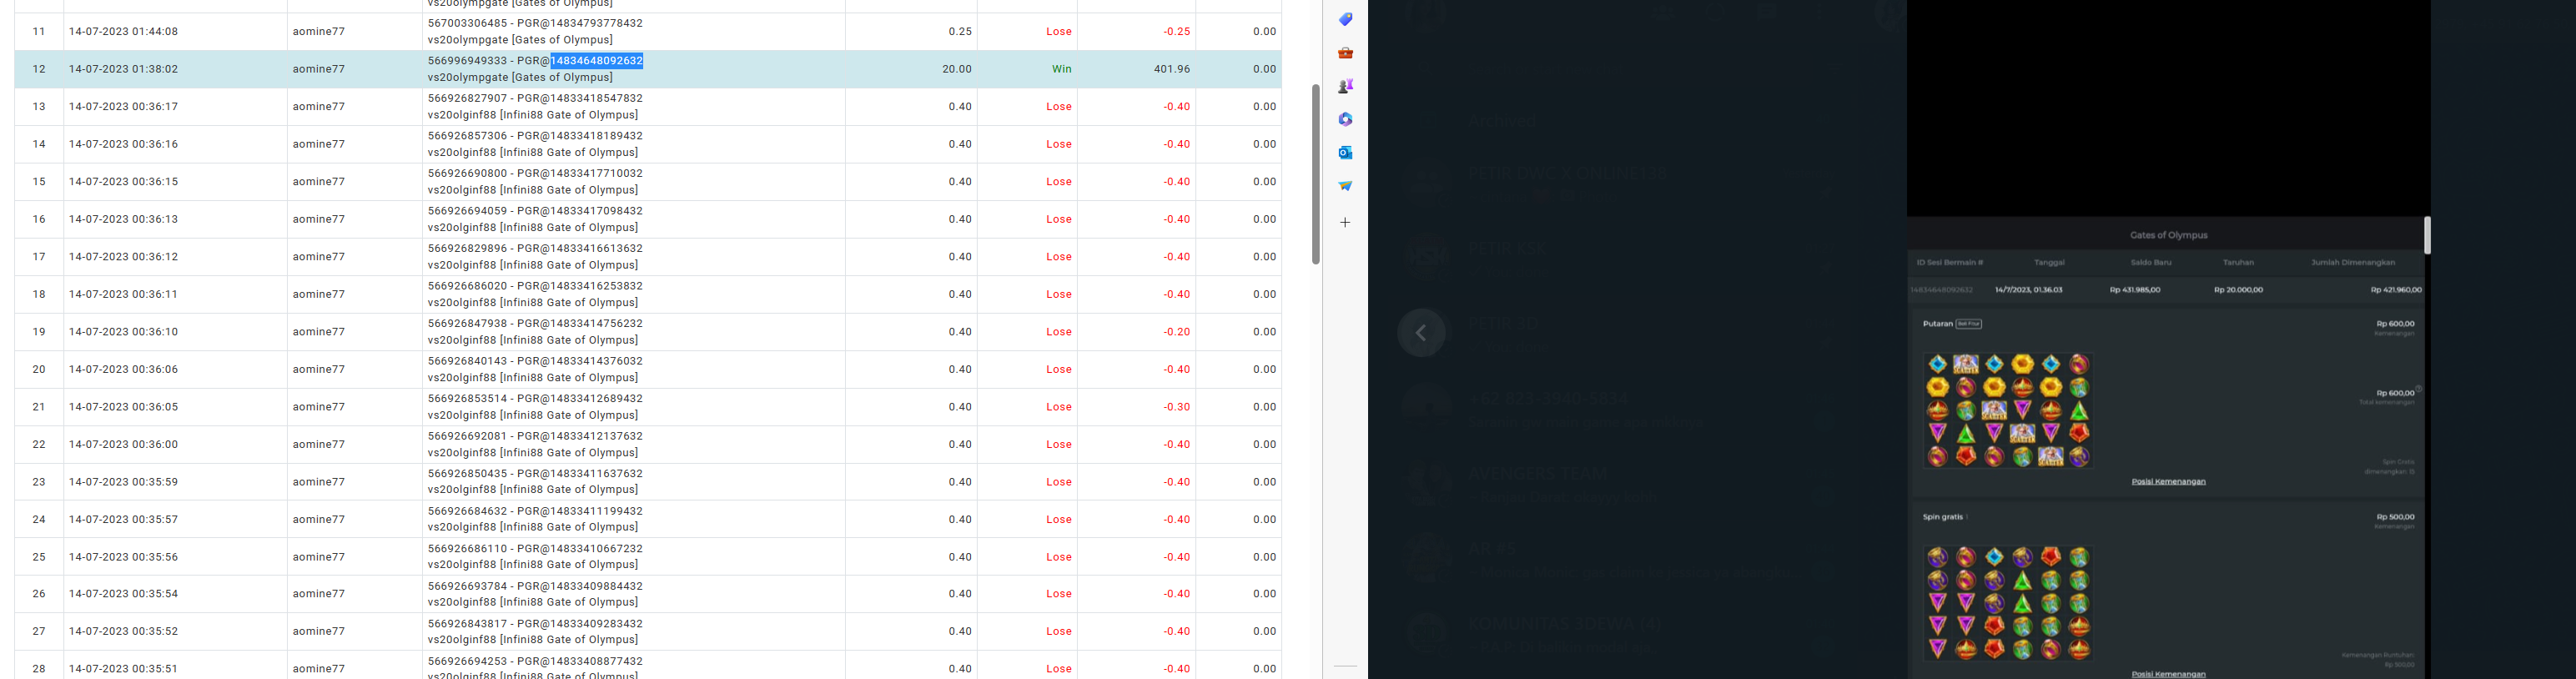This screenshot has height=679, width=2576.
Task: Click the Rp 20.000,00 bet value
Action: pos(2238,290)
